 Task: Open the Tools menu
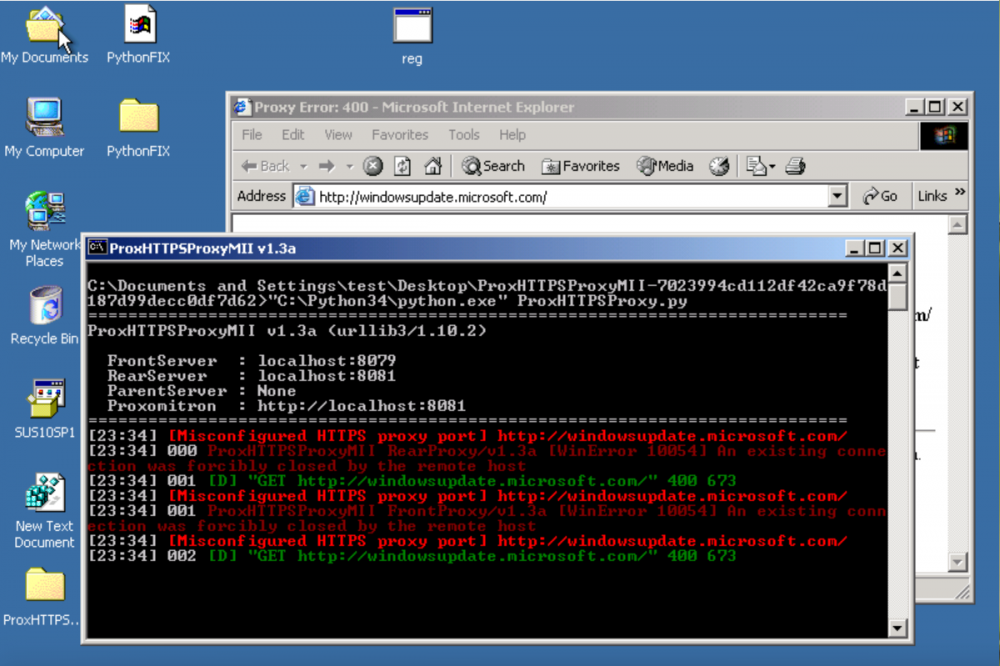(x=464, y=135)
